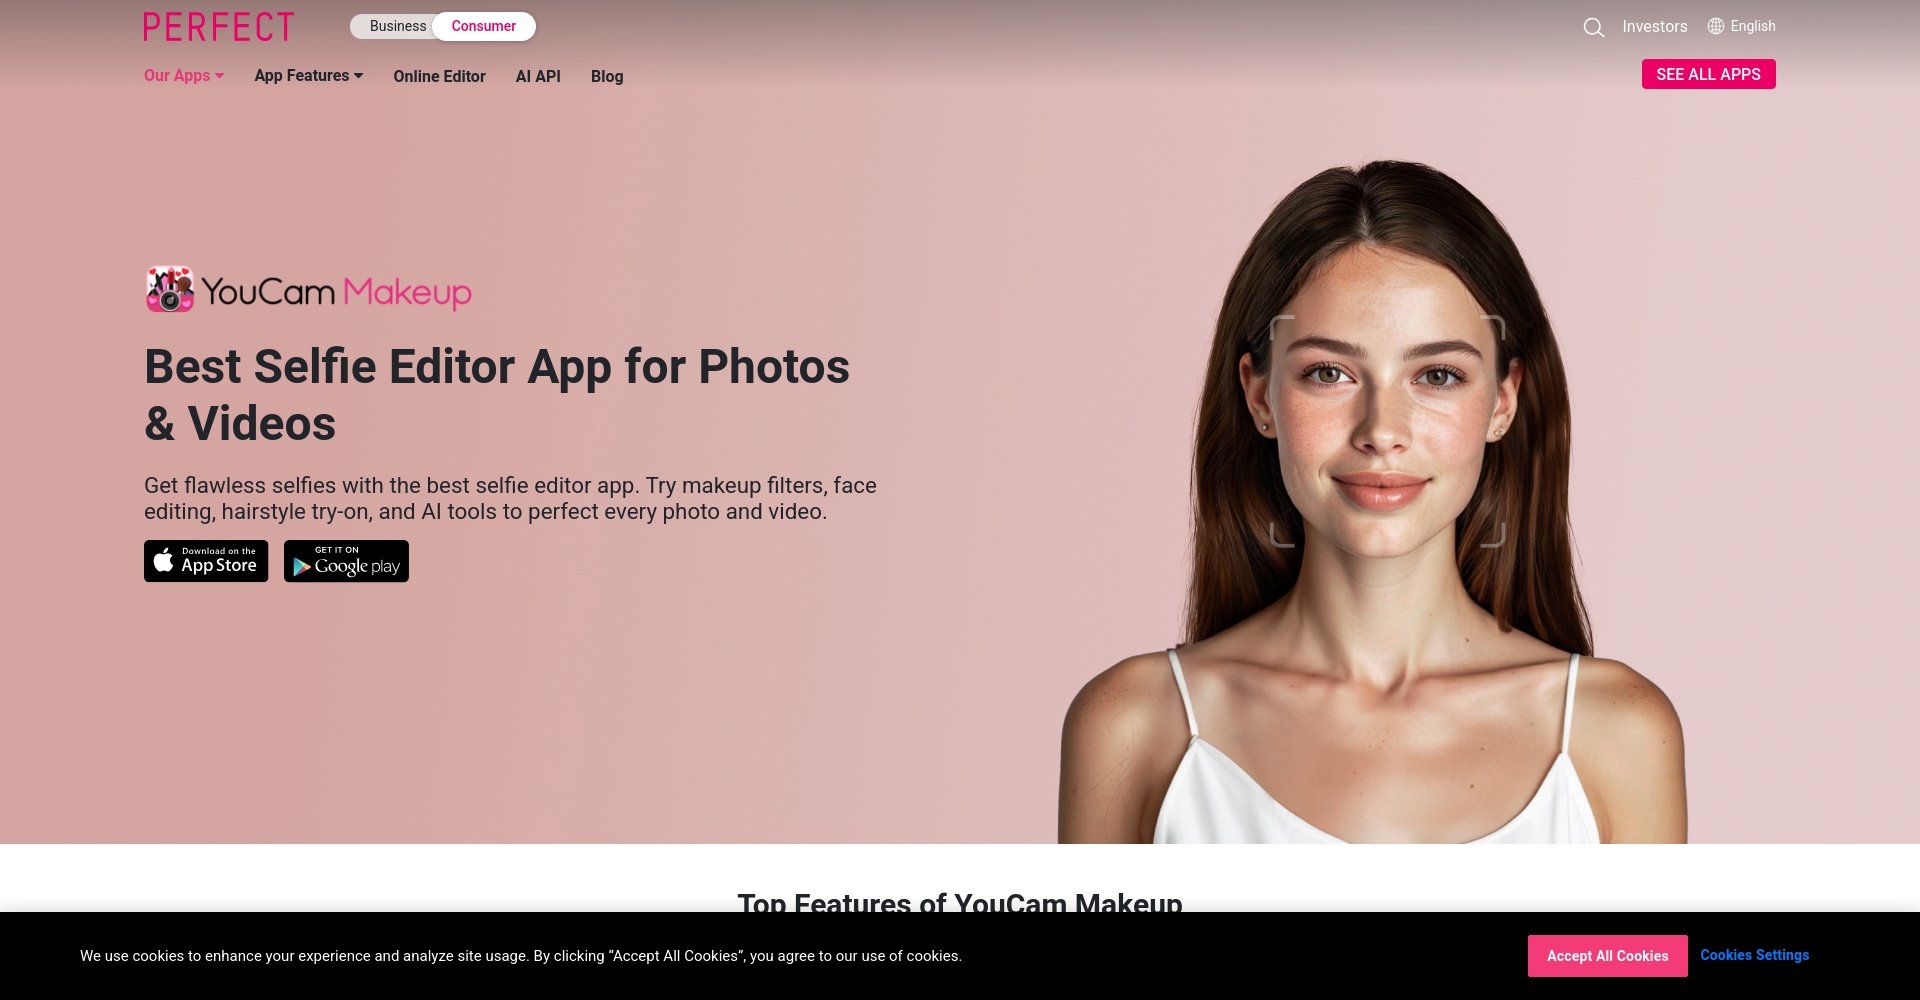
Task: Click the YouCam Makeup wordmark text
Action: tap(336, 291)
